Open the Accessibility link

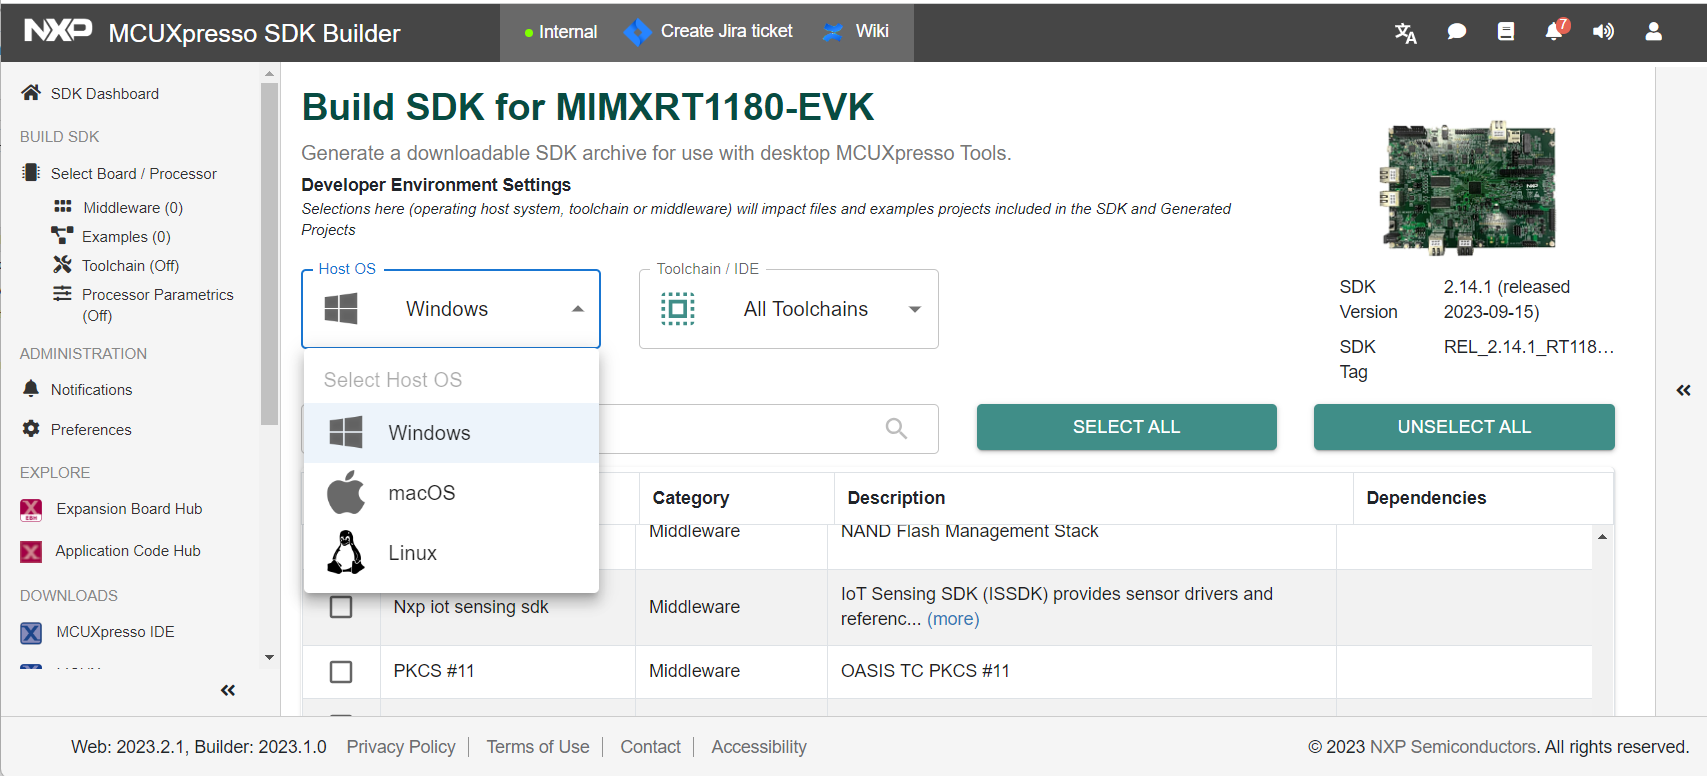[759, 747]
